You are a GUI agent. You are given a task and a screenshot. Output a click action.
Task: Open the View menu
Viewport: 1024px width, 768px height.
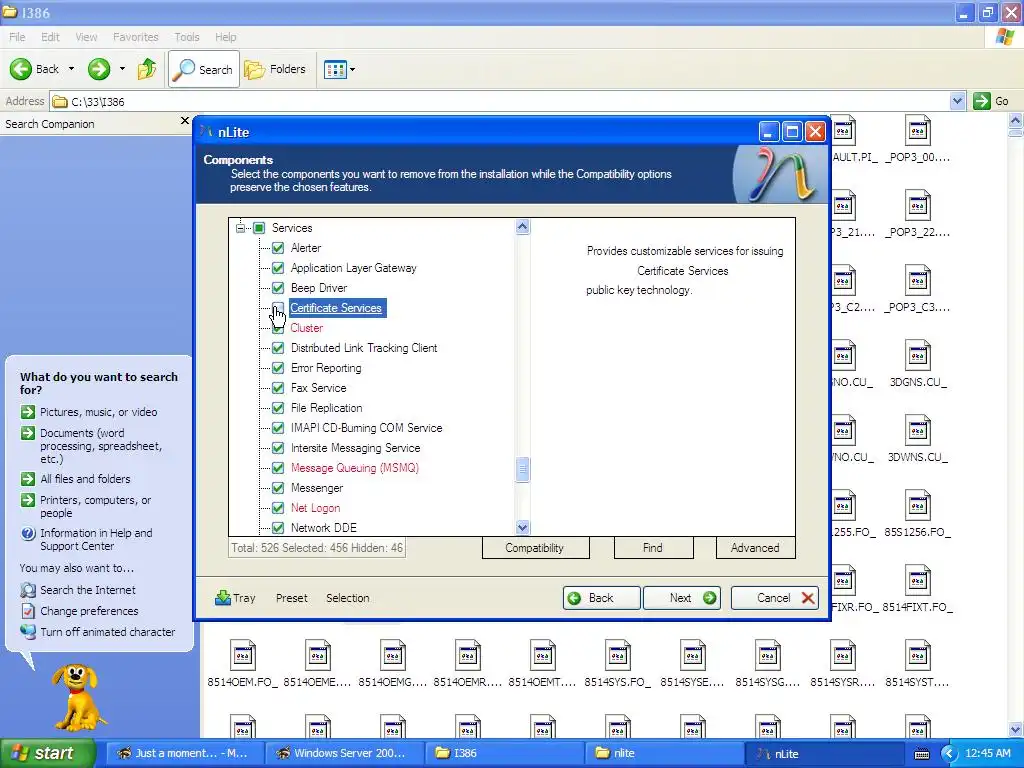coord(86,37)
